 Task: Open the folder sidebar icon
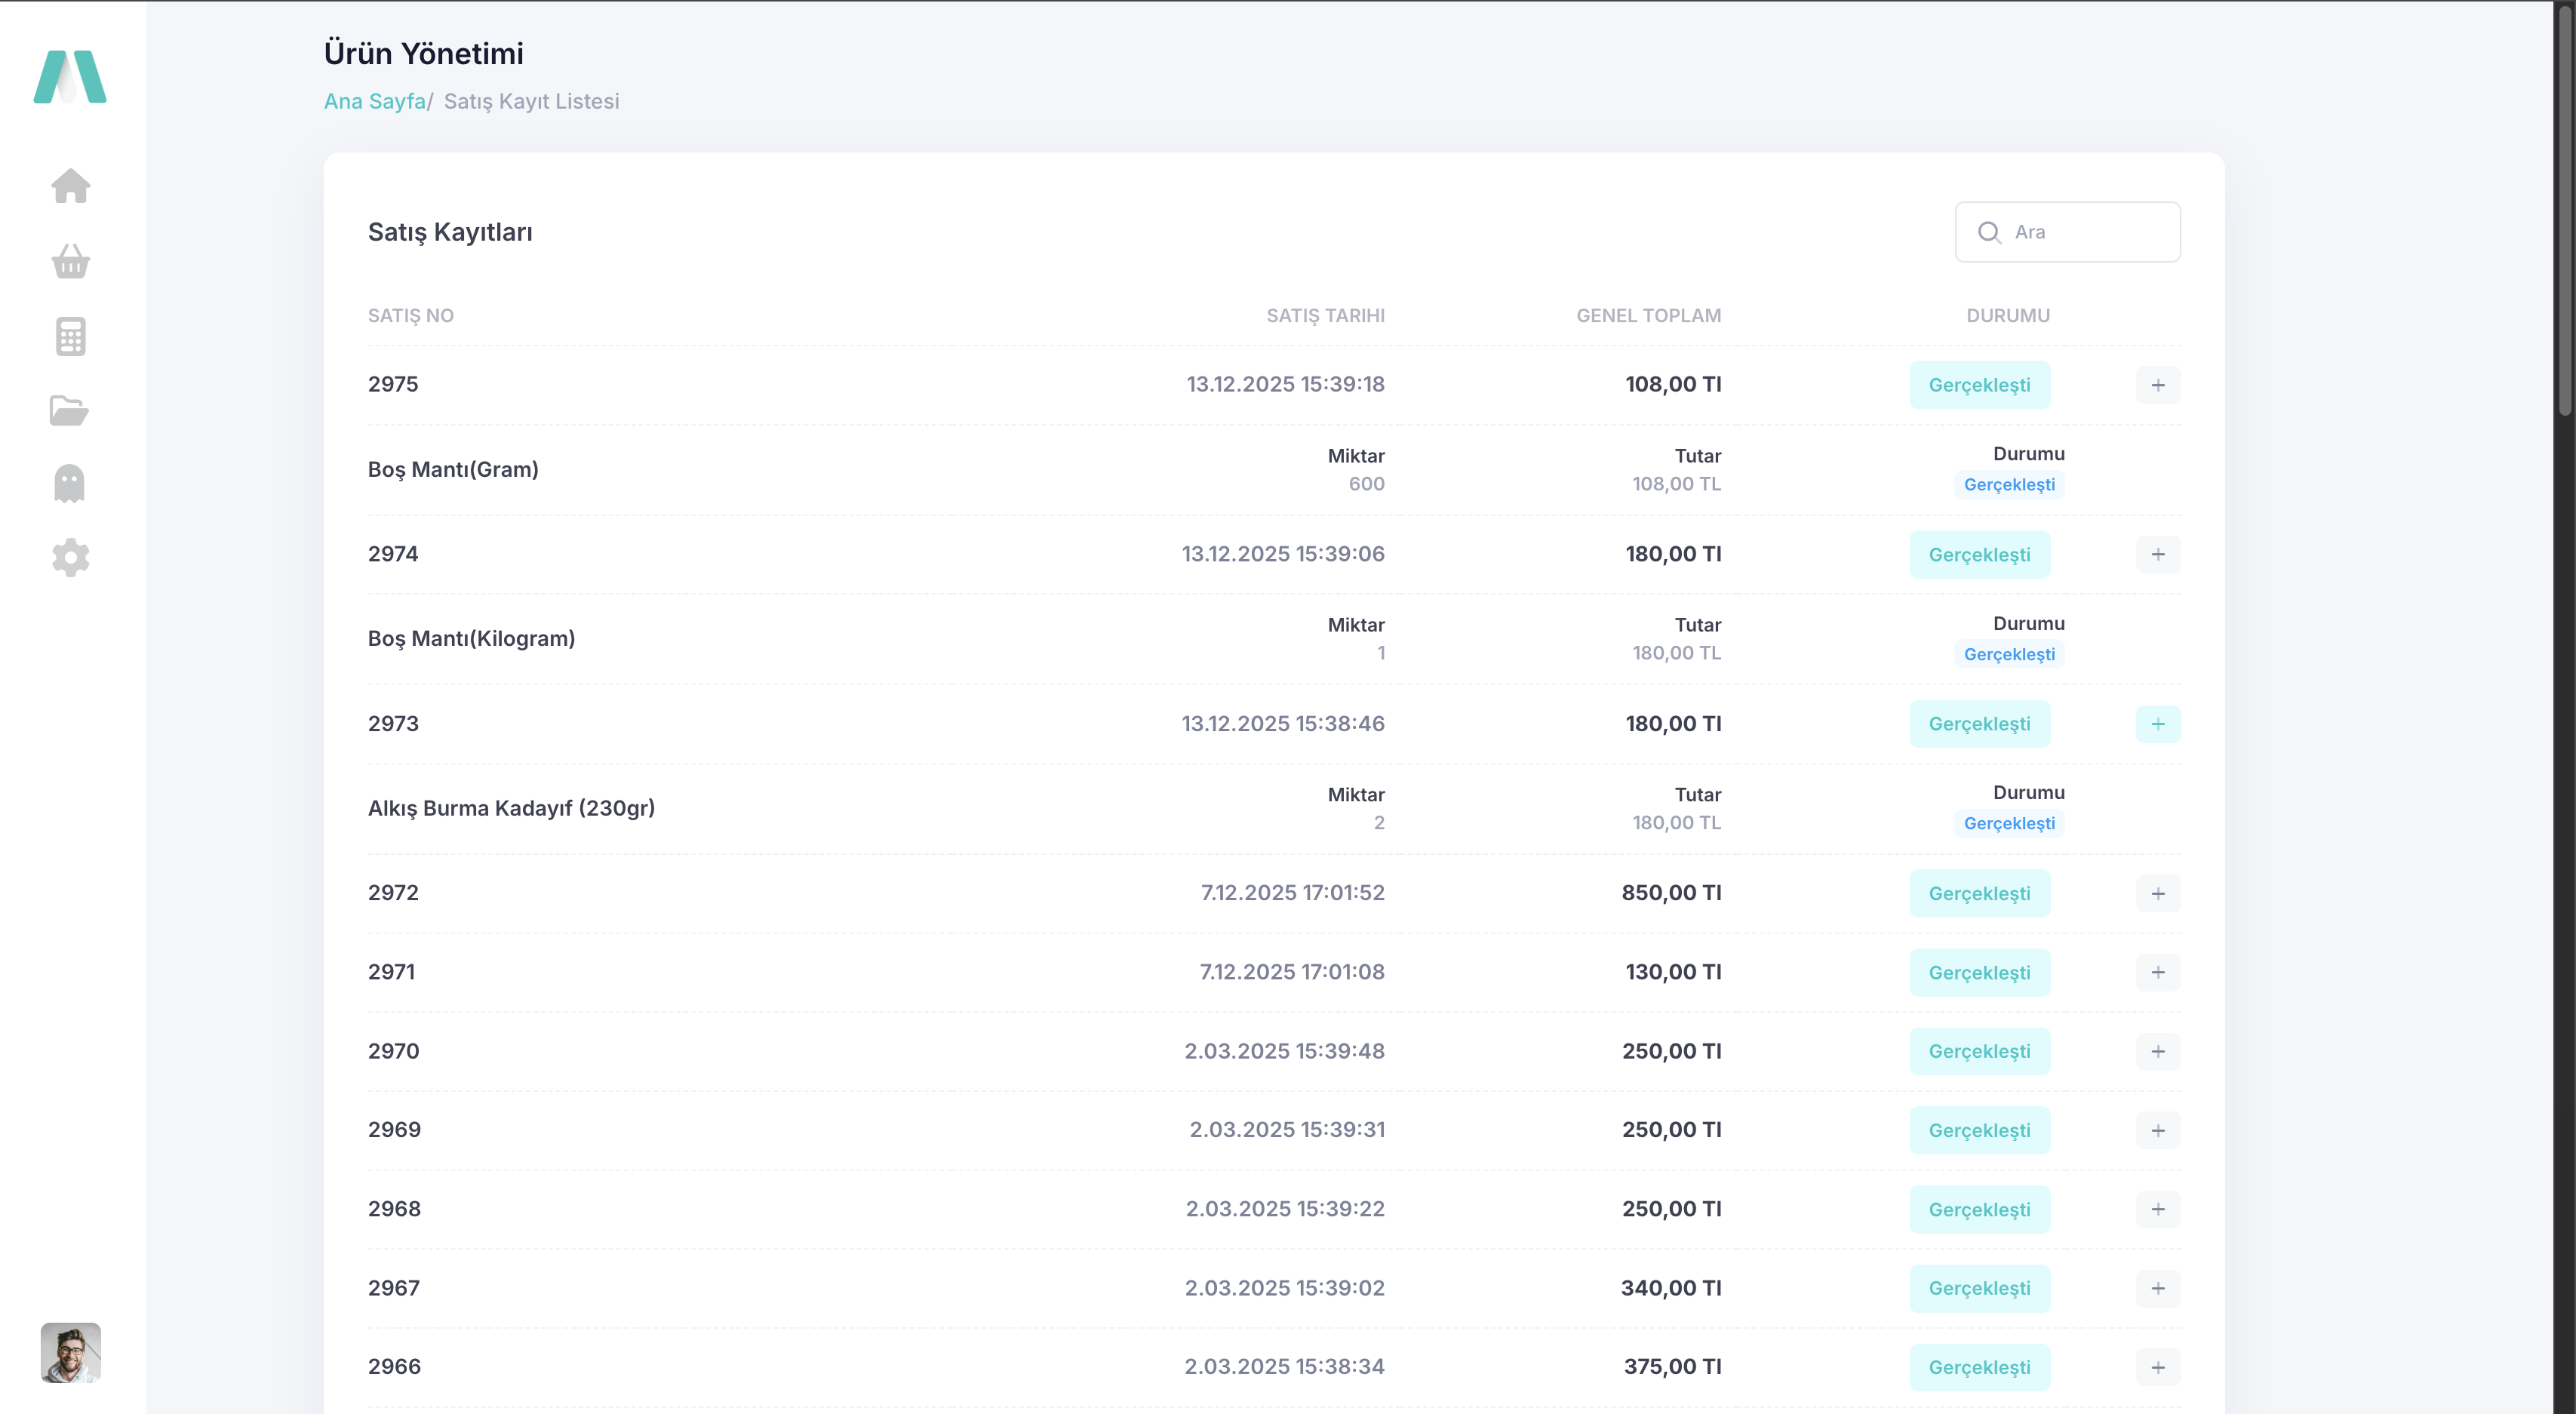69,410
